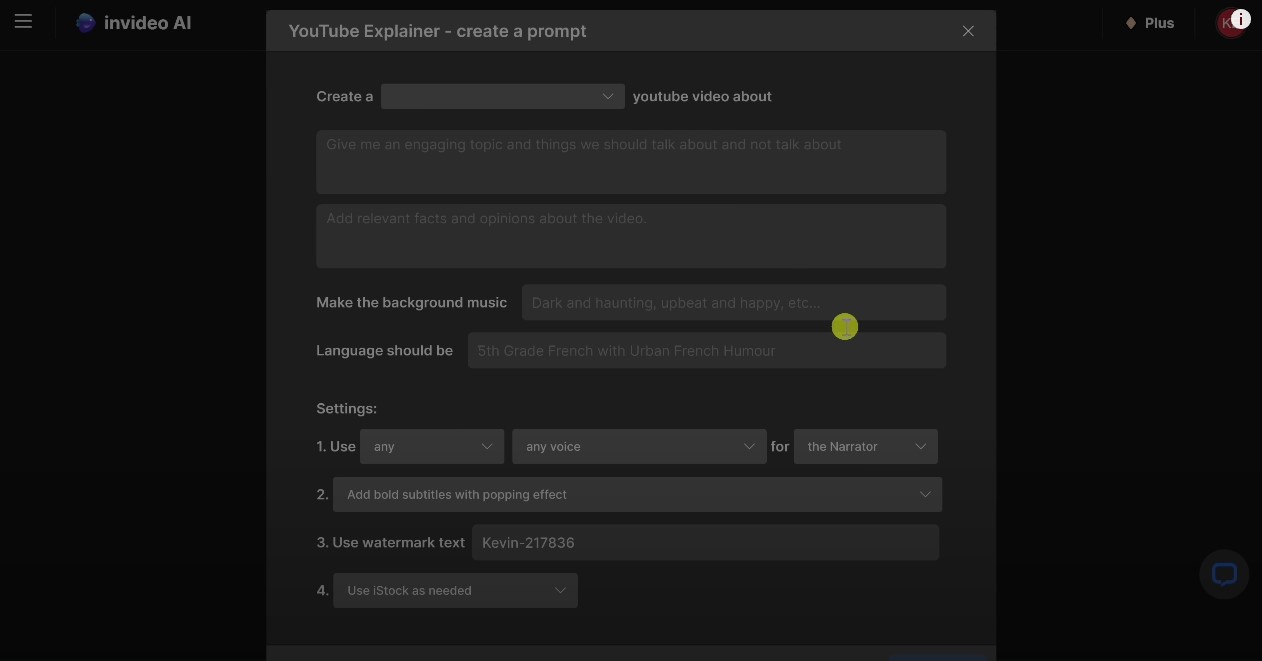Open the chat support bubble icon

coord(1224,574)
